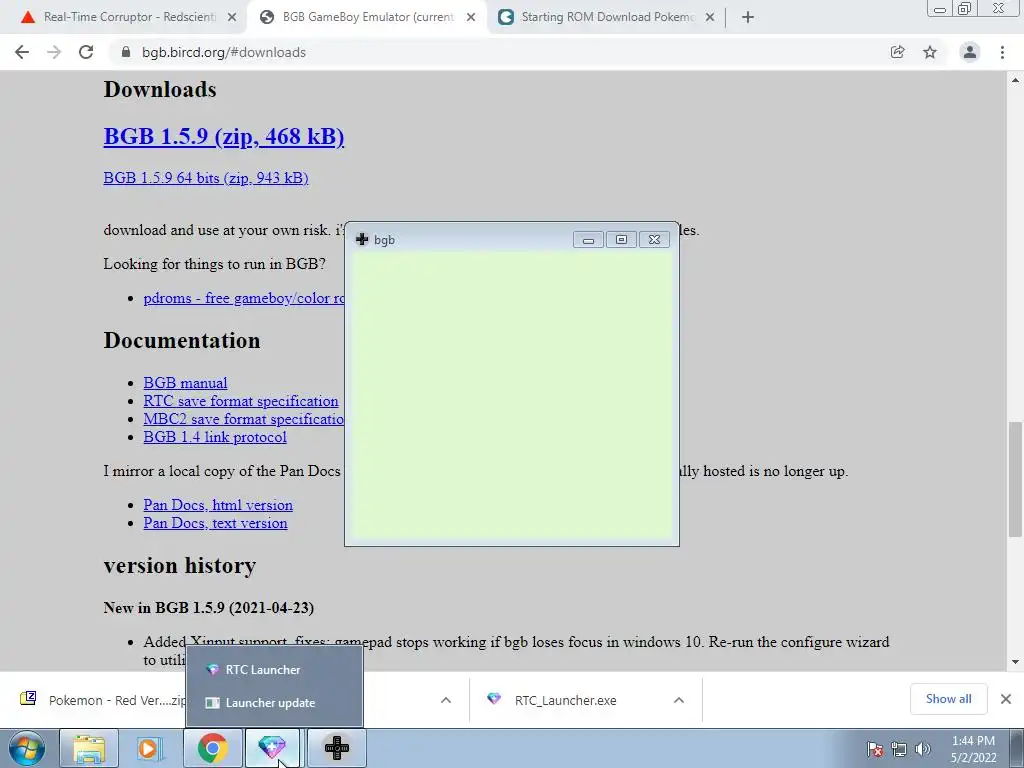Download BGB 1.5.9 64 bits zip
This screenshot has height=768, width=1024.
coord(206,178)
